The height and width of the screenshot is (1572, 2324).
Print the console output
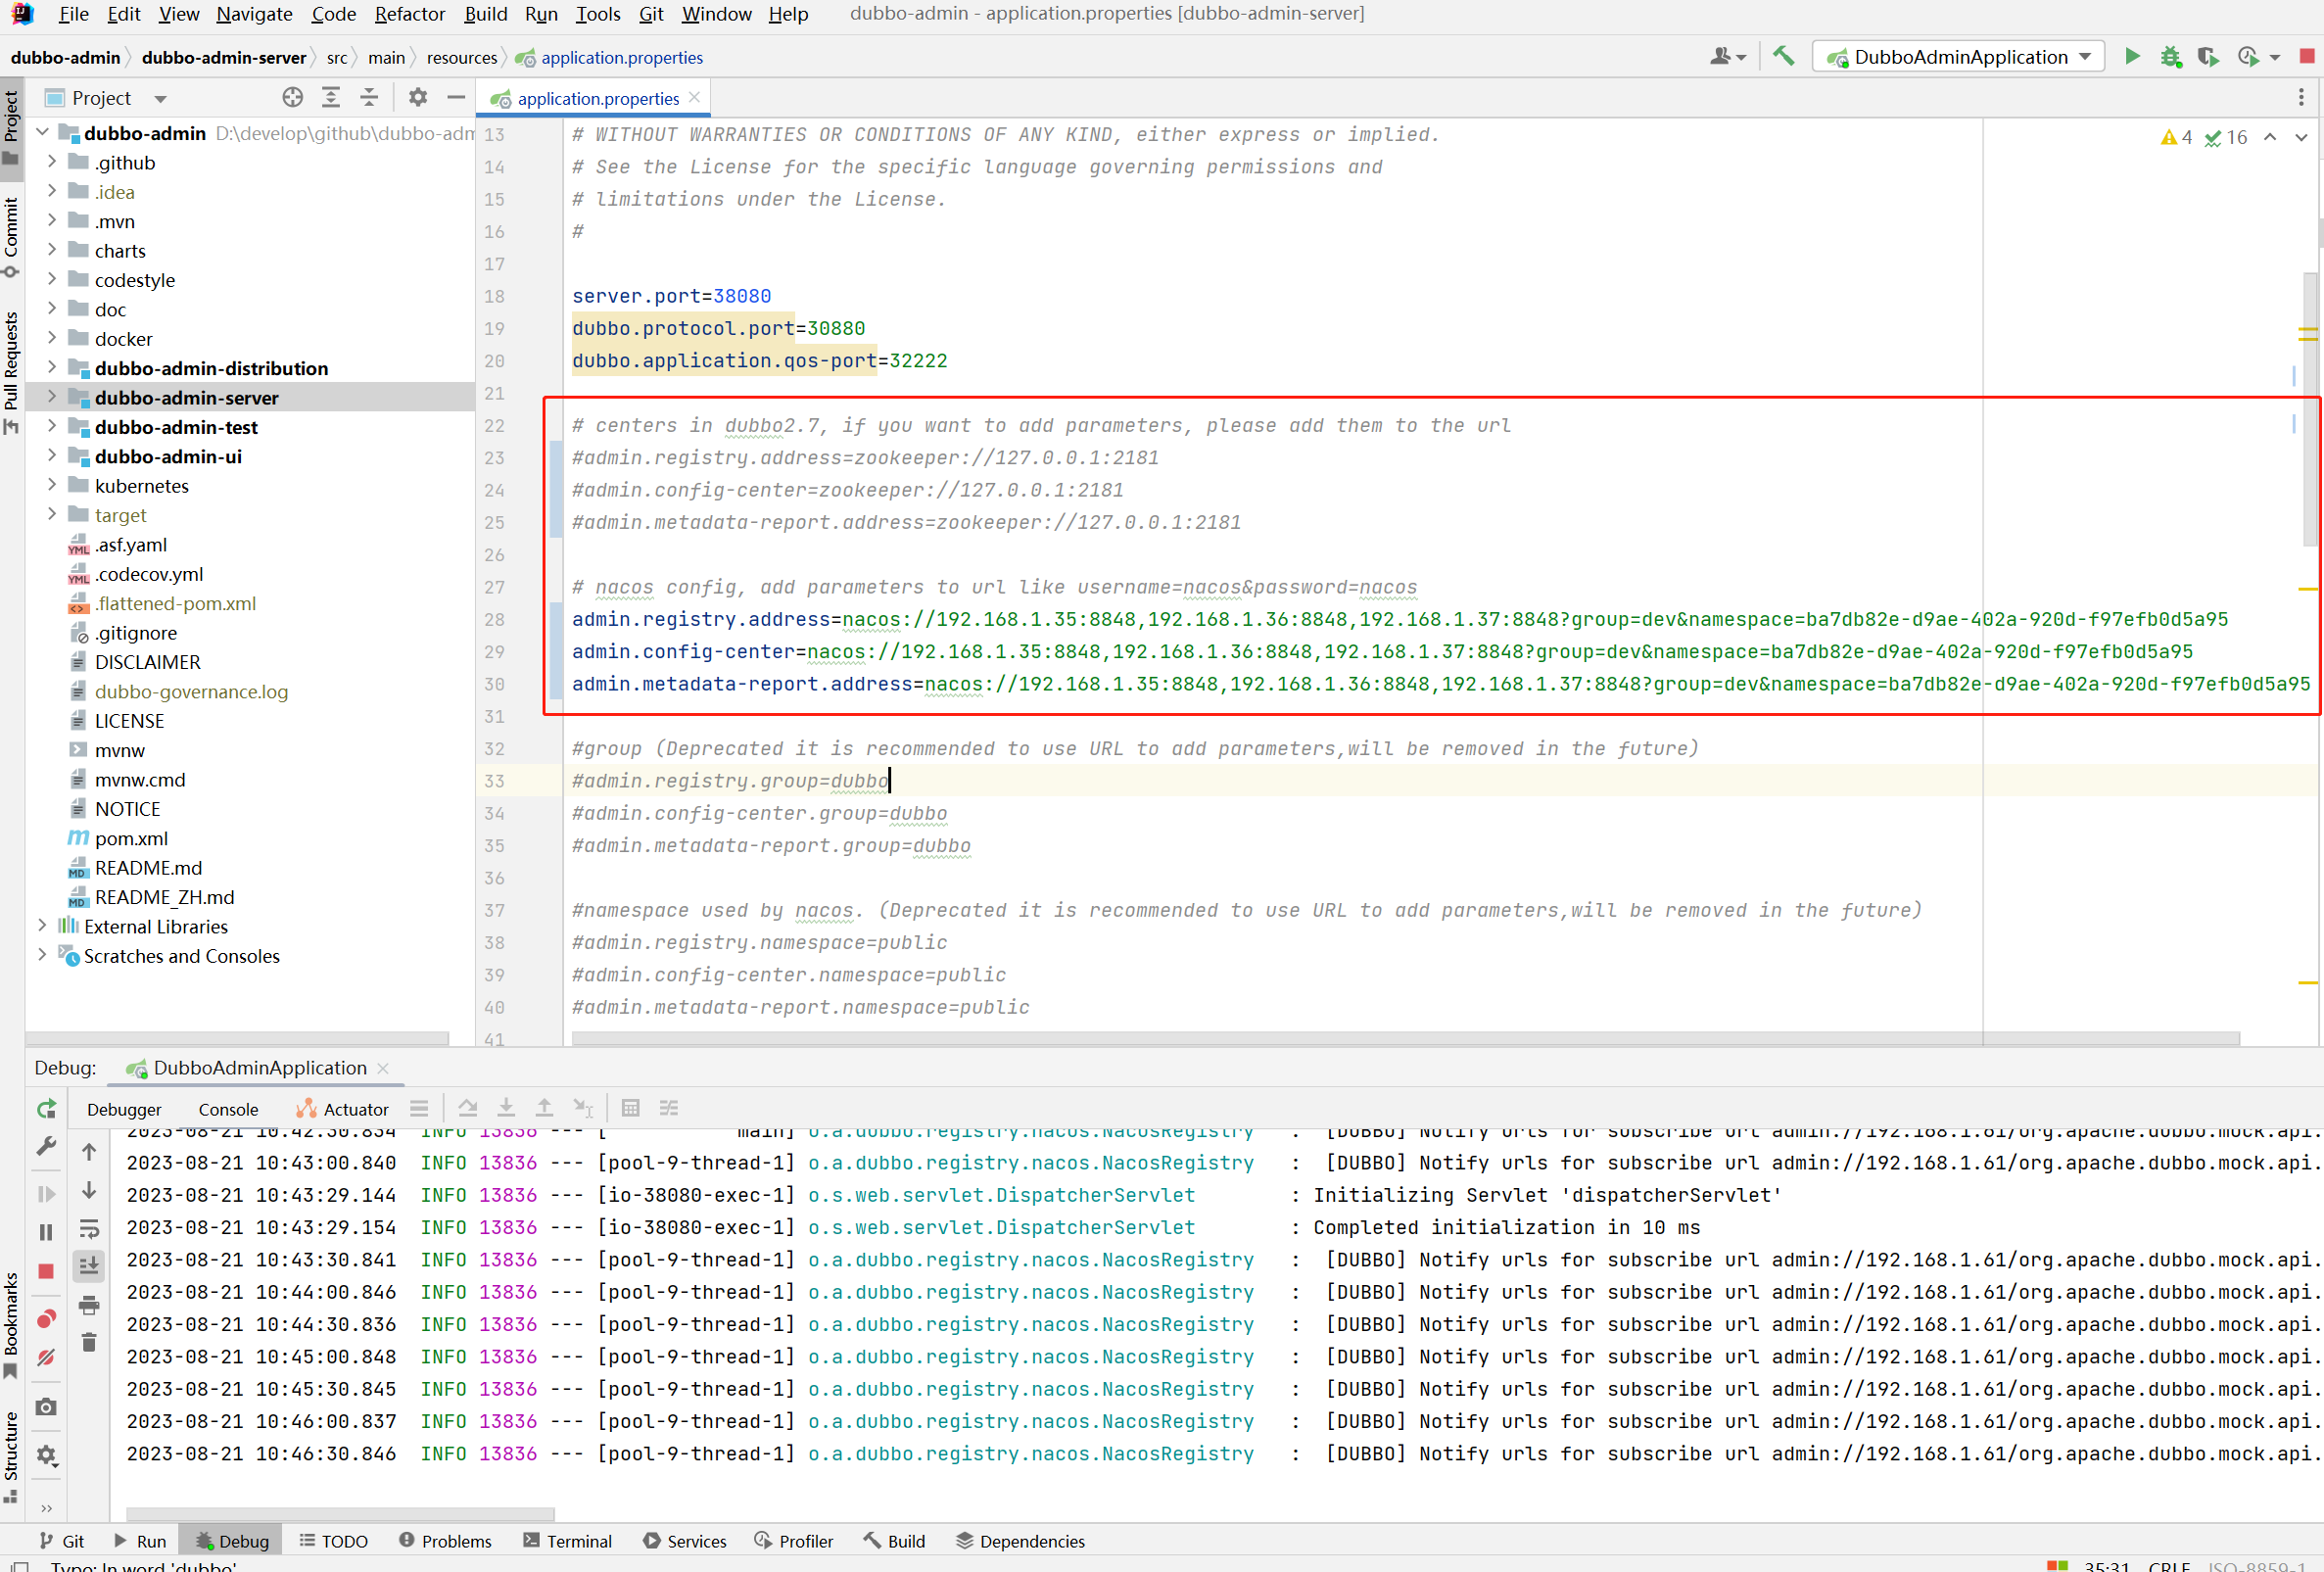[x=89, y=1305]
